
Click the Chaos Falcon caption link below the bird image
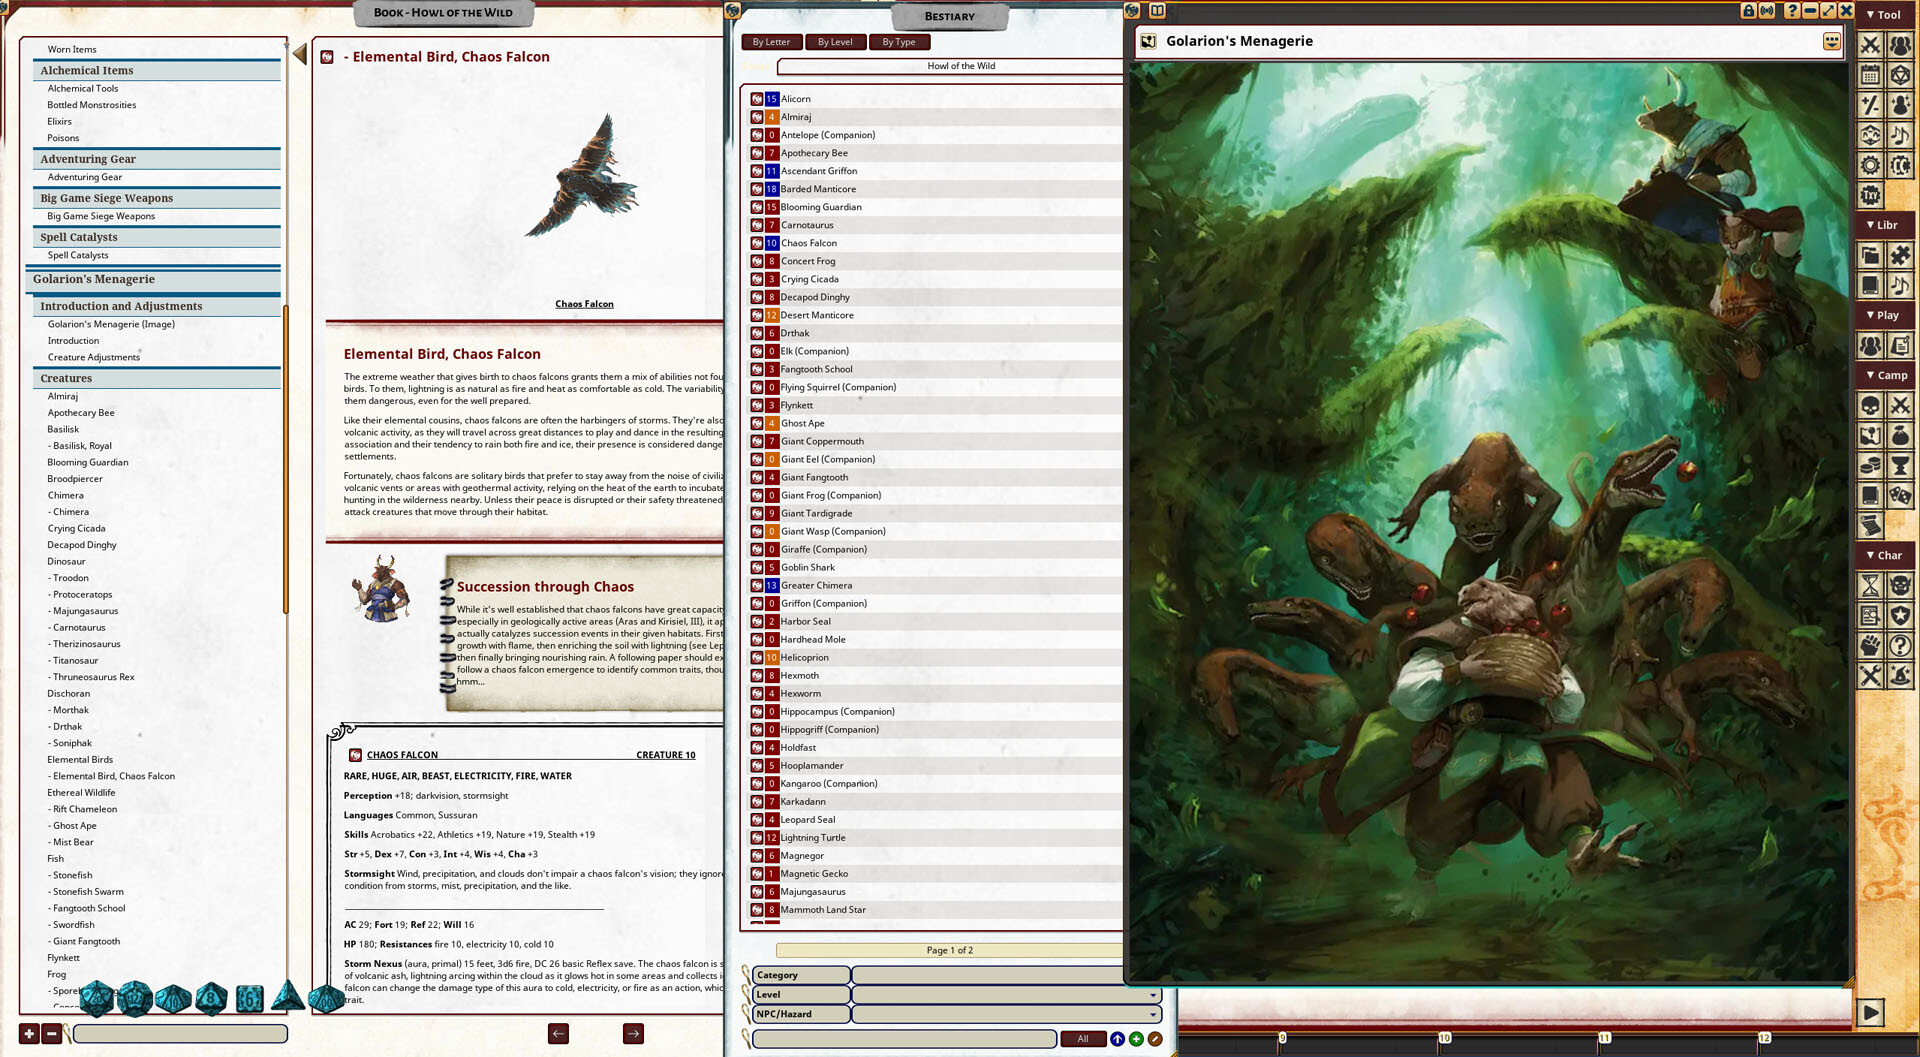[584, 304]
